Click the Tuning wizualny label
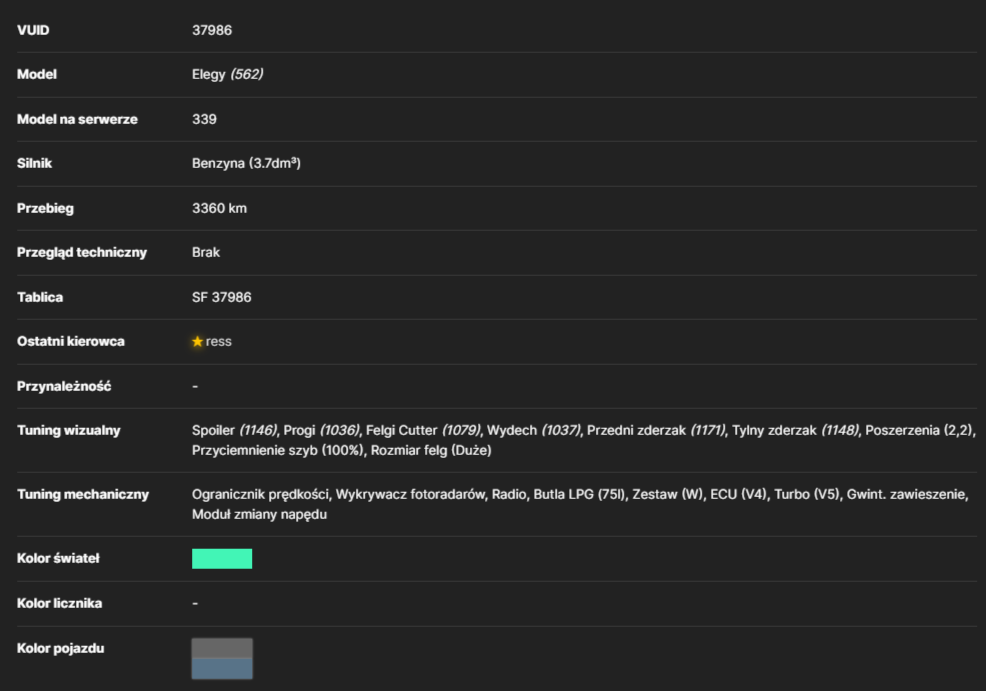The width and height of the screenshot is (986, 691). (69, 431)
